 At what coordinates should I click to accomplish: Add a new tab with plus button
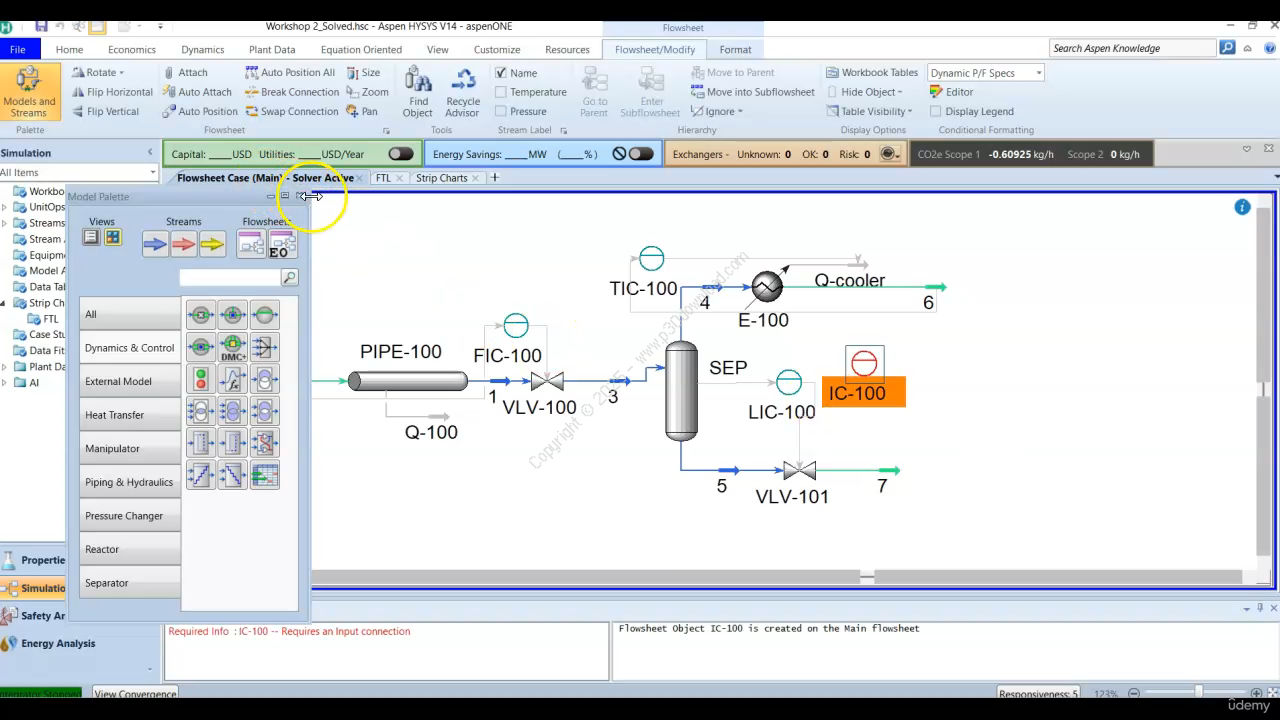click(x=494, y=178)
